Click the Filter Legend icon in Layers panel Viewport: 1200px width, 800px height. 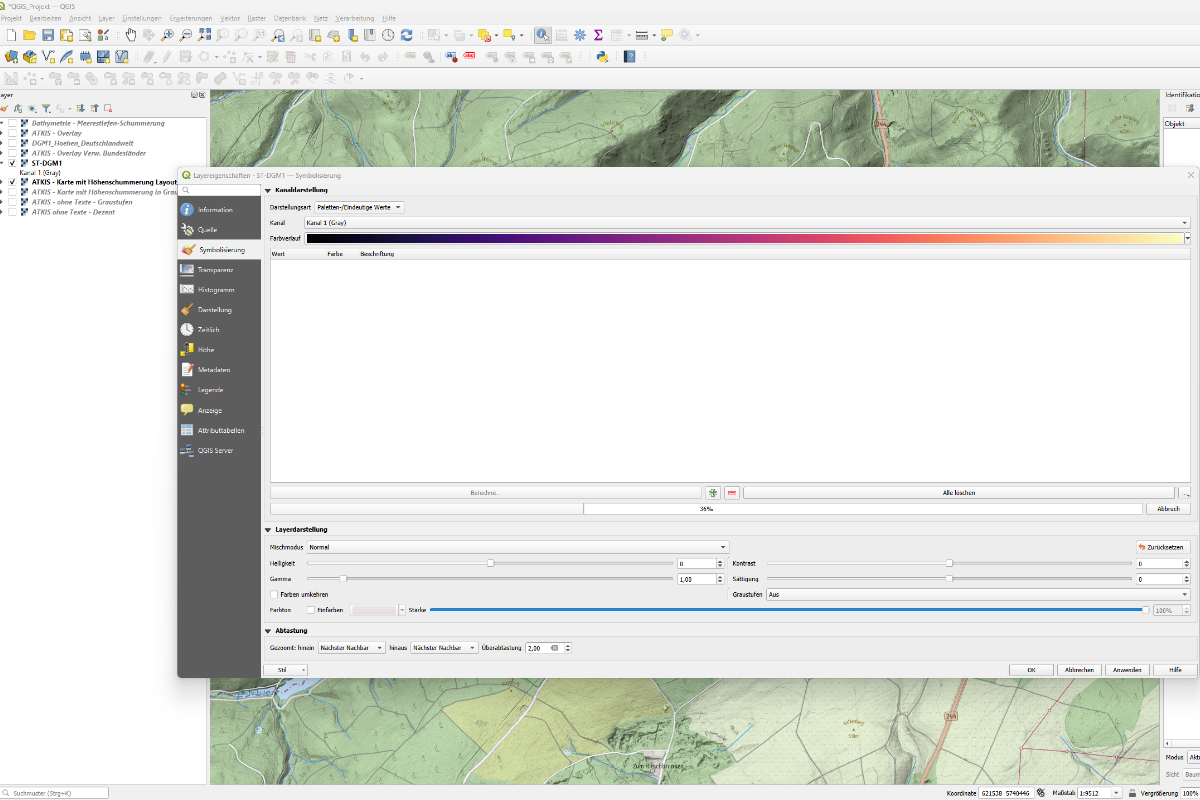click(x=46, y=108)
